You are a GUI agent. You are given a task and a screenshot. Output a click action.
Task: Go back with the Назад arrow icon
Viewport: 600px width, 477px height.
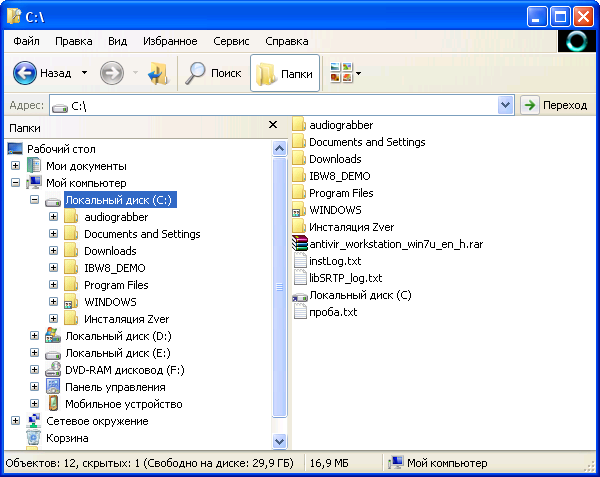[x=25, y=73]
